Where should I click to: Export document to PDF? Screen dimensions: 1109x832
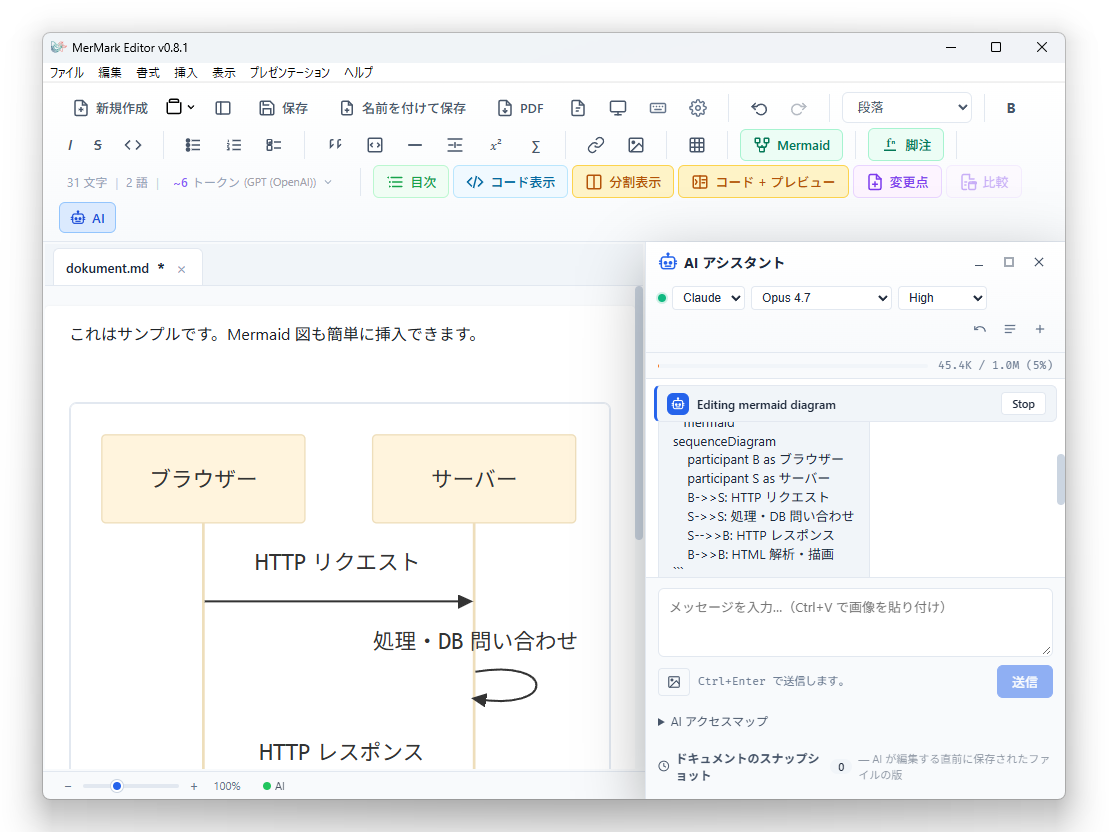coord(521,108)
